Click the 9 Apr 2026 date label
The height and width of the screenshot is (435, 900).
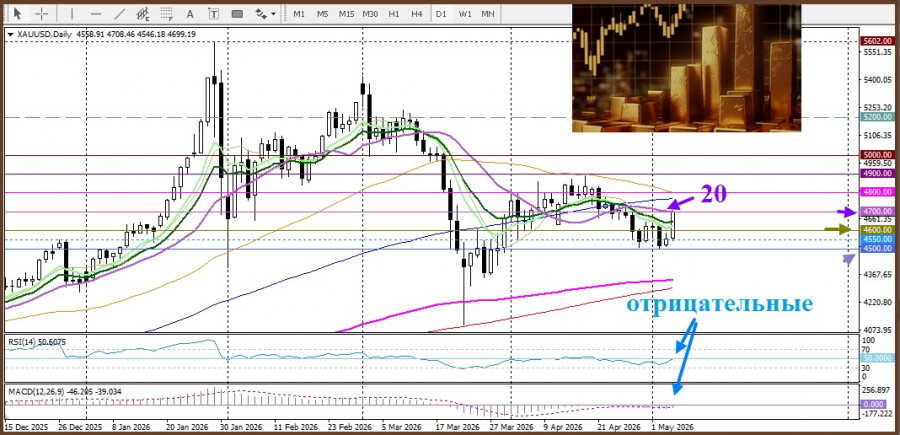562,428
